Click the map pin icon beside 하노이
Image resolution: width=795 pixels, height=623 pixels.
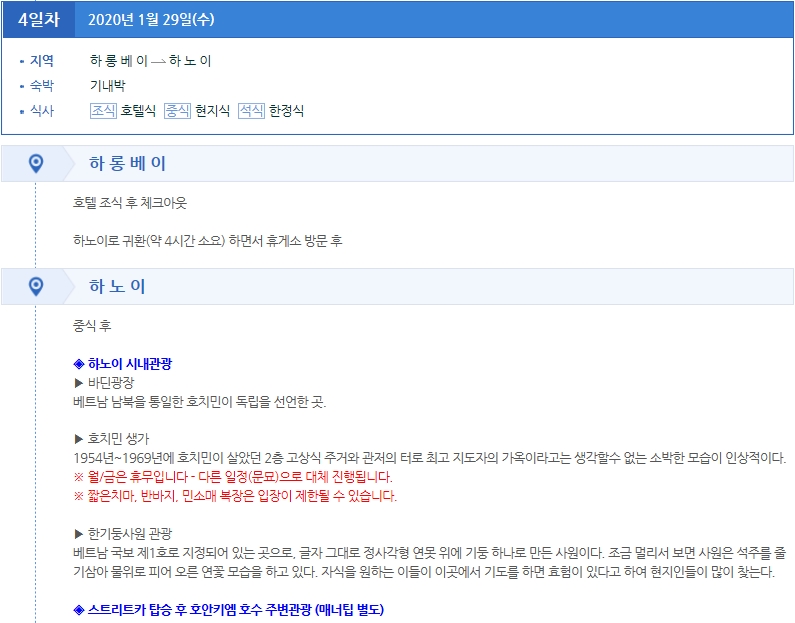tap(36, 287)
